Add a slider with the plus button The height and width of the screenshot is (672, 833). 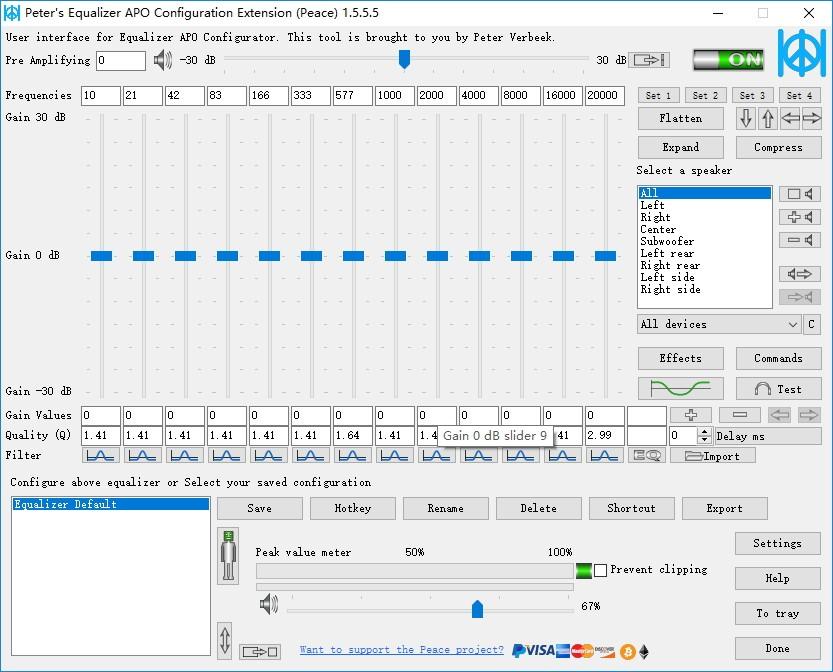[691, 415]
